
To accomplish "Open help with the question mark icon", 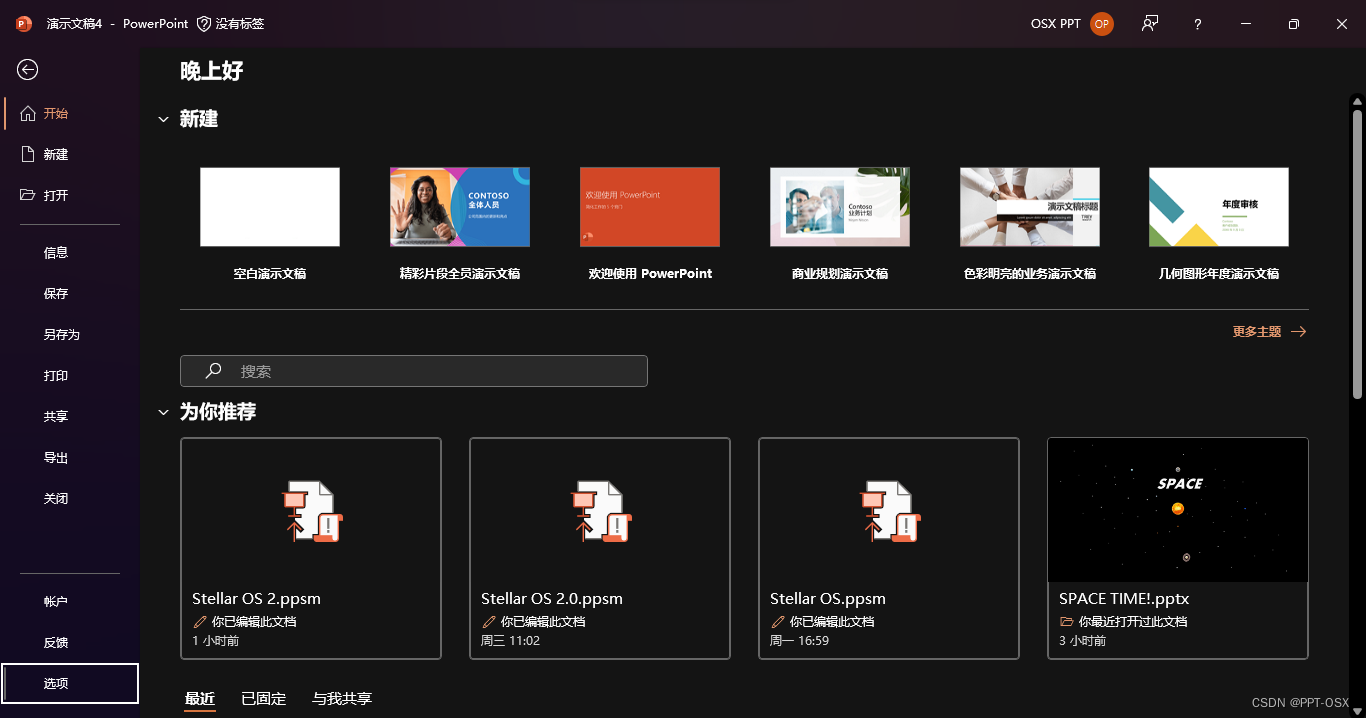I will click(x=1198, y=24).
